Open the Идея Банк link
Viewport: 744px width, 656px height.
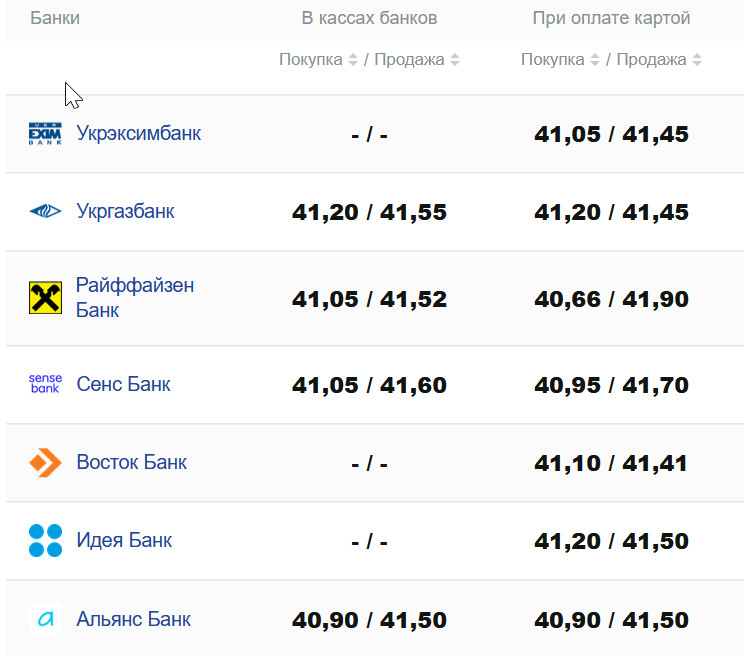coord(124,540)
